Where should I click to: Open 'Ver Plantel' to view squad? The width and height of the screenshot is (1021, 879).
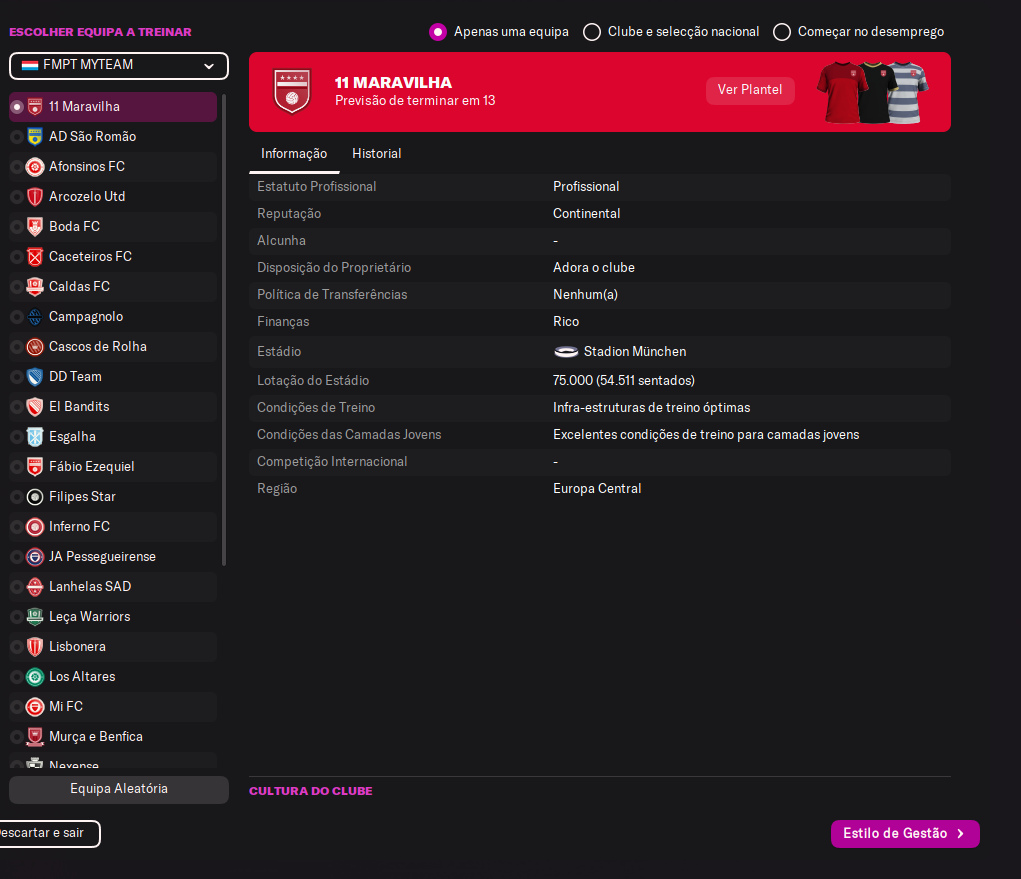[750, 90]
